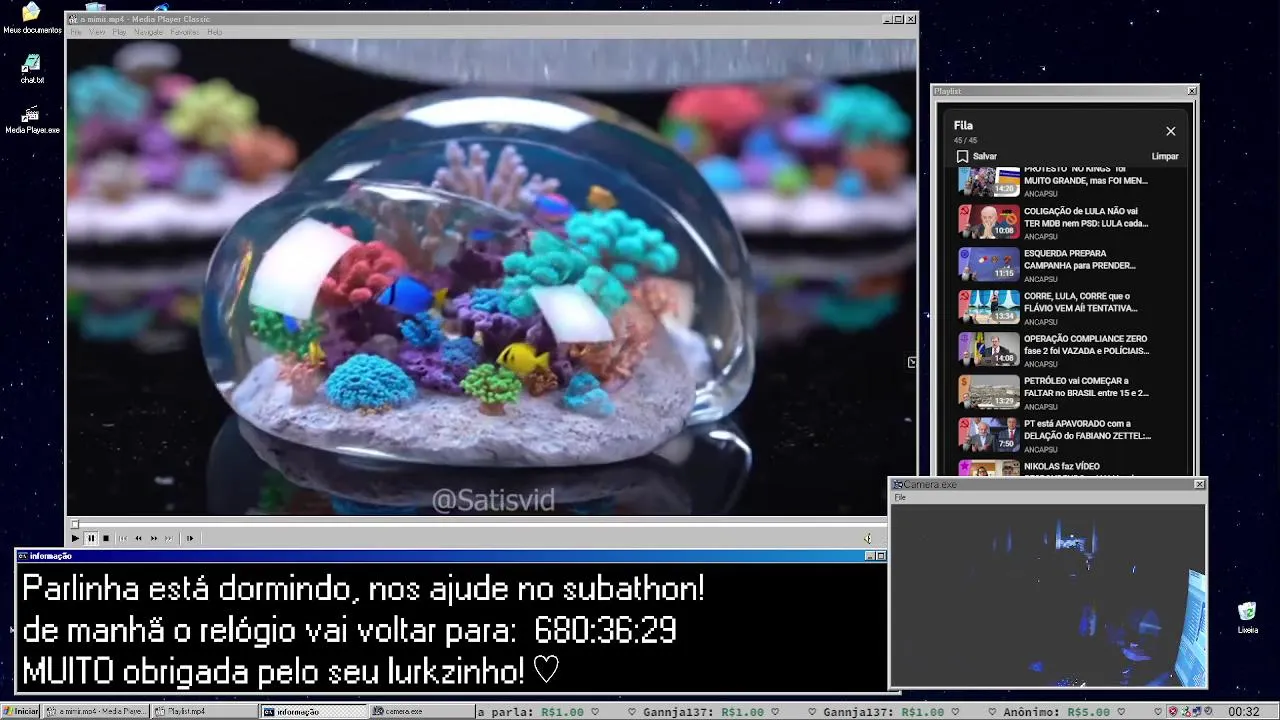Viewport: 1280px width, 720px height.
Task: Click the camera feed in Camera.exe
Action: [x=1047, y=595]
